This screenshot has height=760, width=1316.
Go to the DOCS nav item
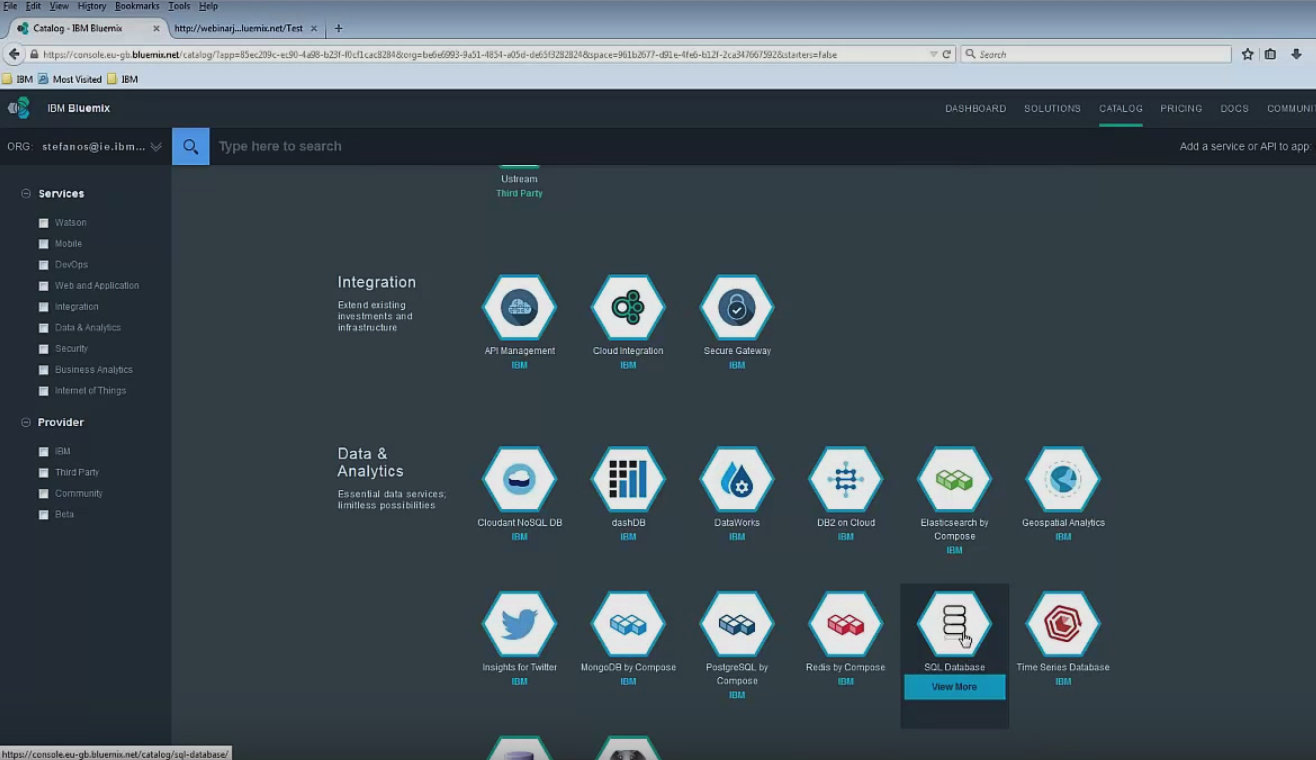(1234, 108)
